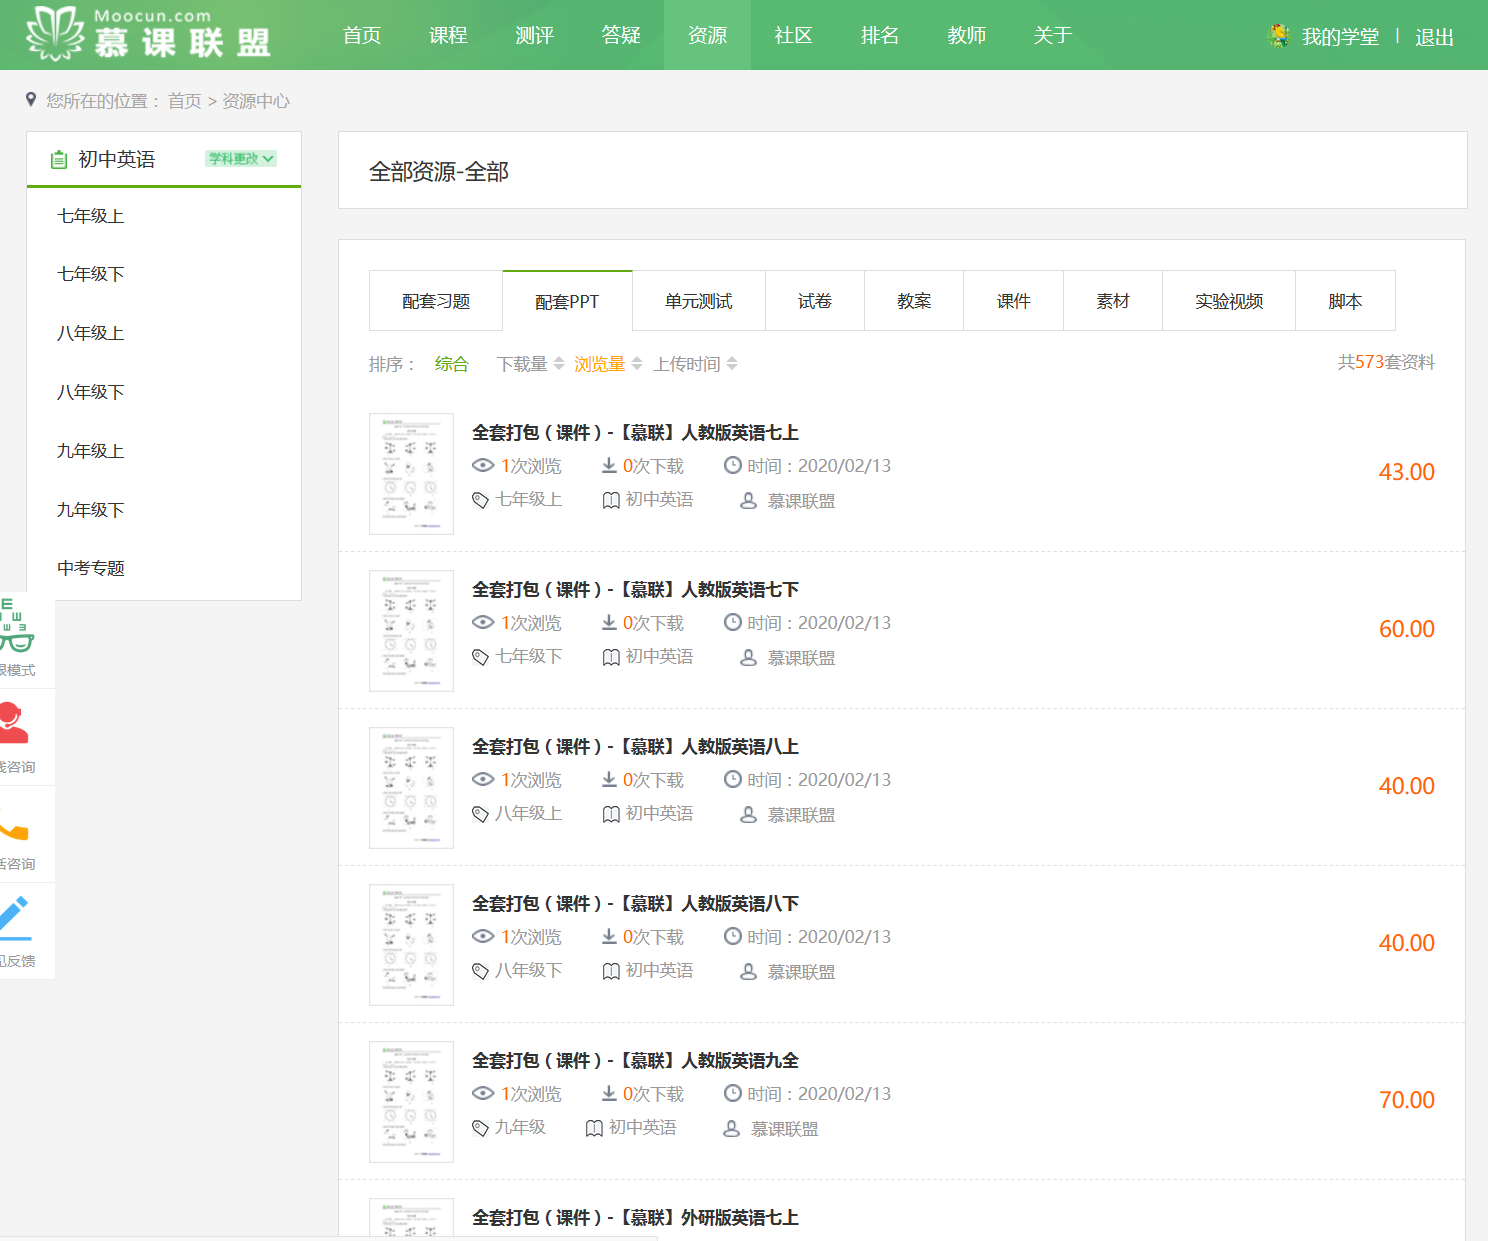The height and width of the screenshot is (1241, 1488).
Task: Click the tag icon next to 七年级下
Action: pyautogui.click(x=480, y=657)
